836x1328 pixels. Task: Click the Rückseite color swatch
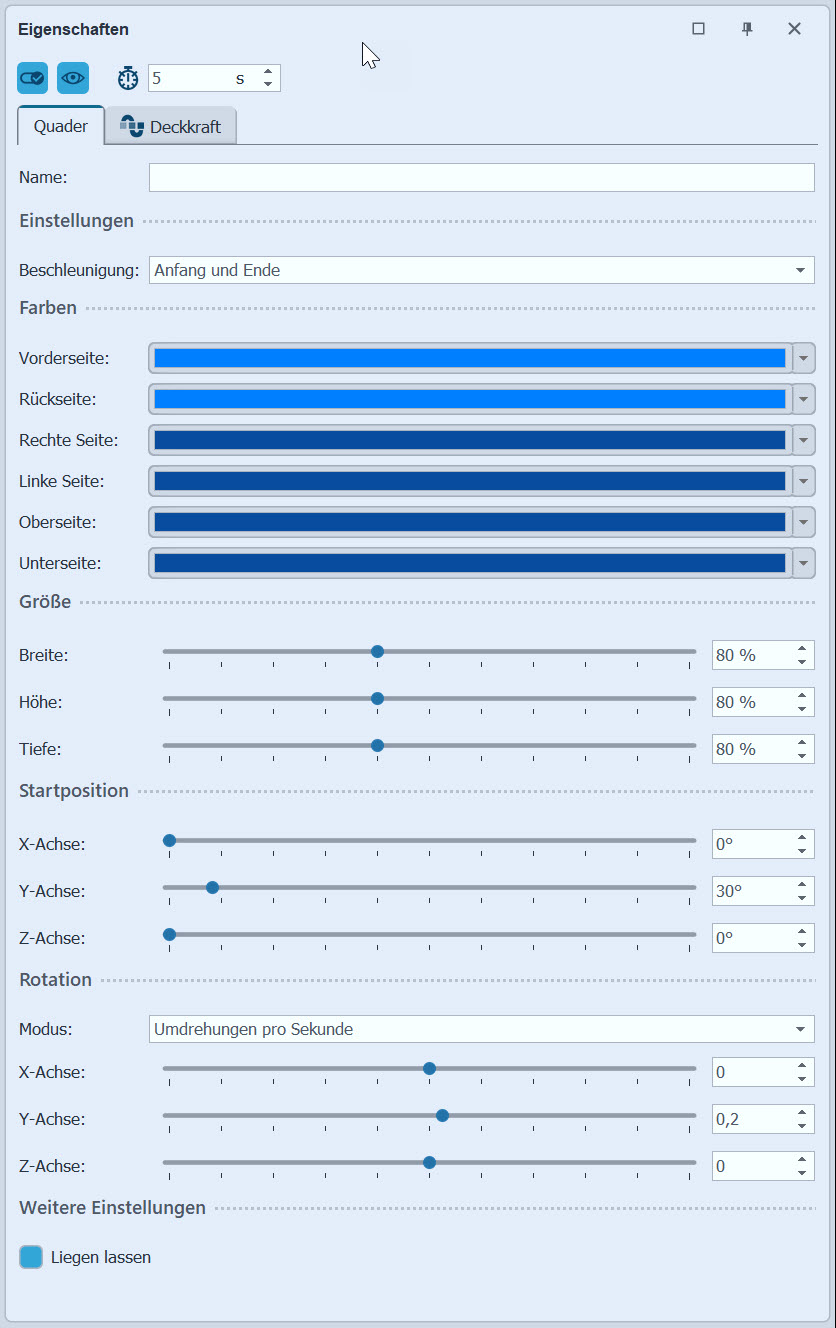coord(469,399)
